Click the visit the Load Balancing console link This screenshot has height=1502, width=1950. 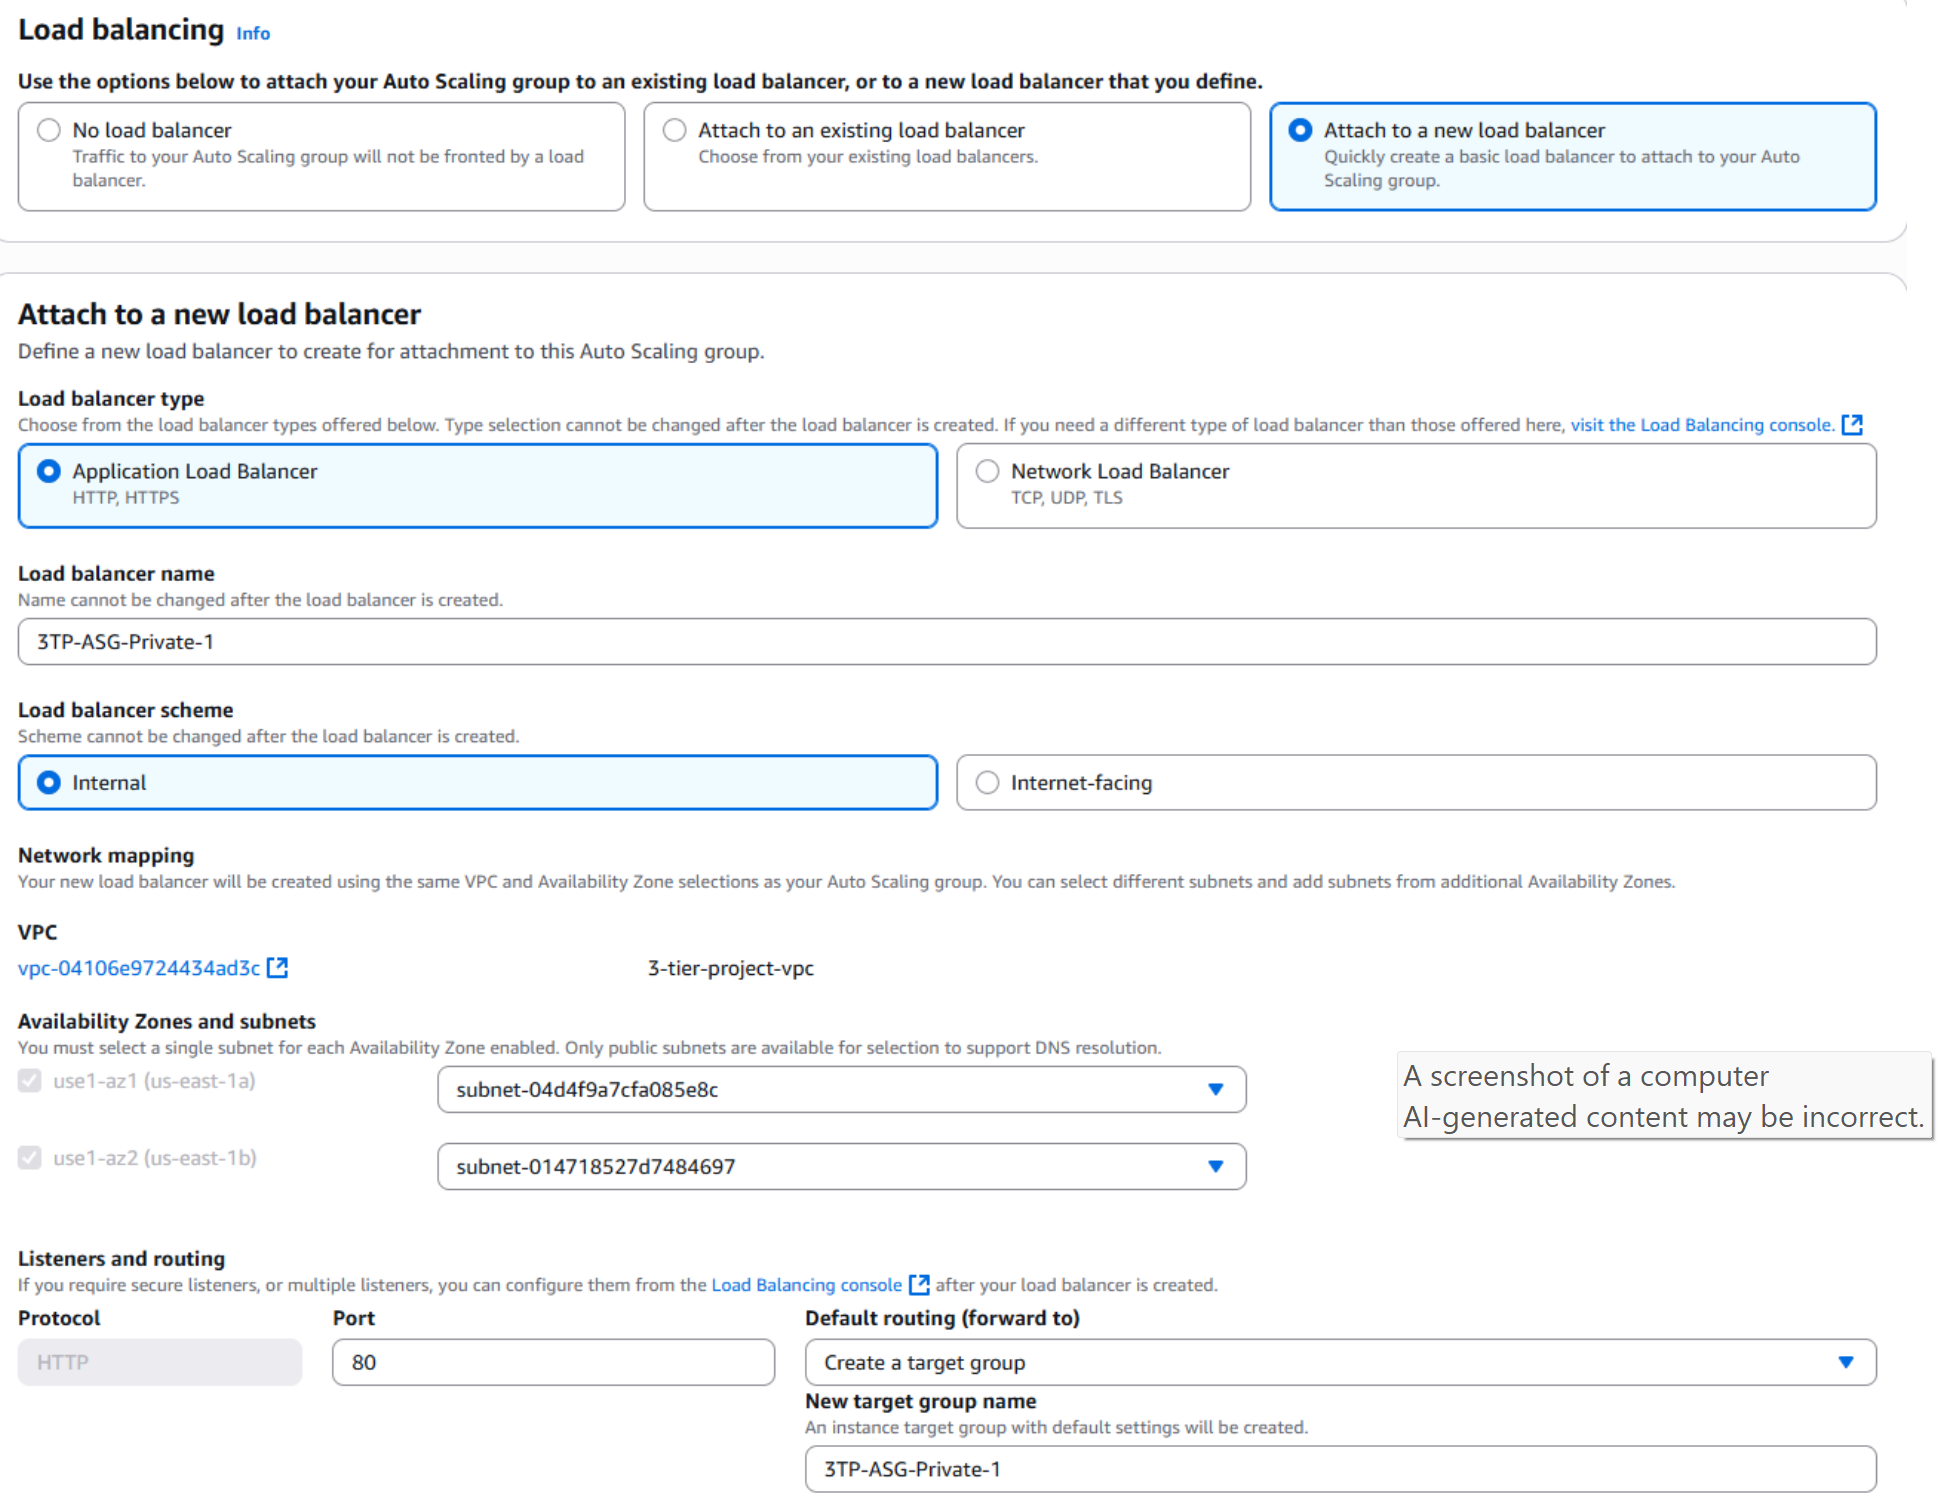point(1702,424)
